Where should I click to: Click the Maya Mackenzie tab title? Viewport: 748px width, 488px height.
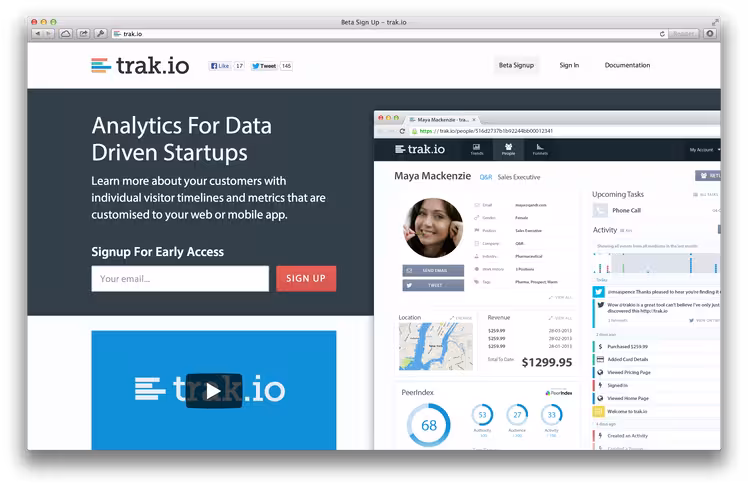tap(443, 120)
